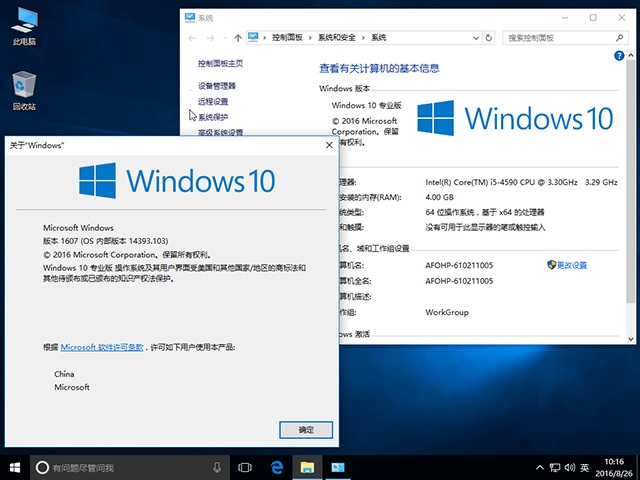
Task: Launch Microsoft Edge from the taskbar
Action: click(277, 467)
